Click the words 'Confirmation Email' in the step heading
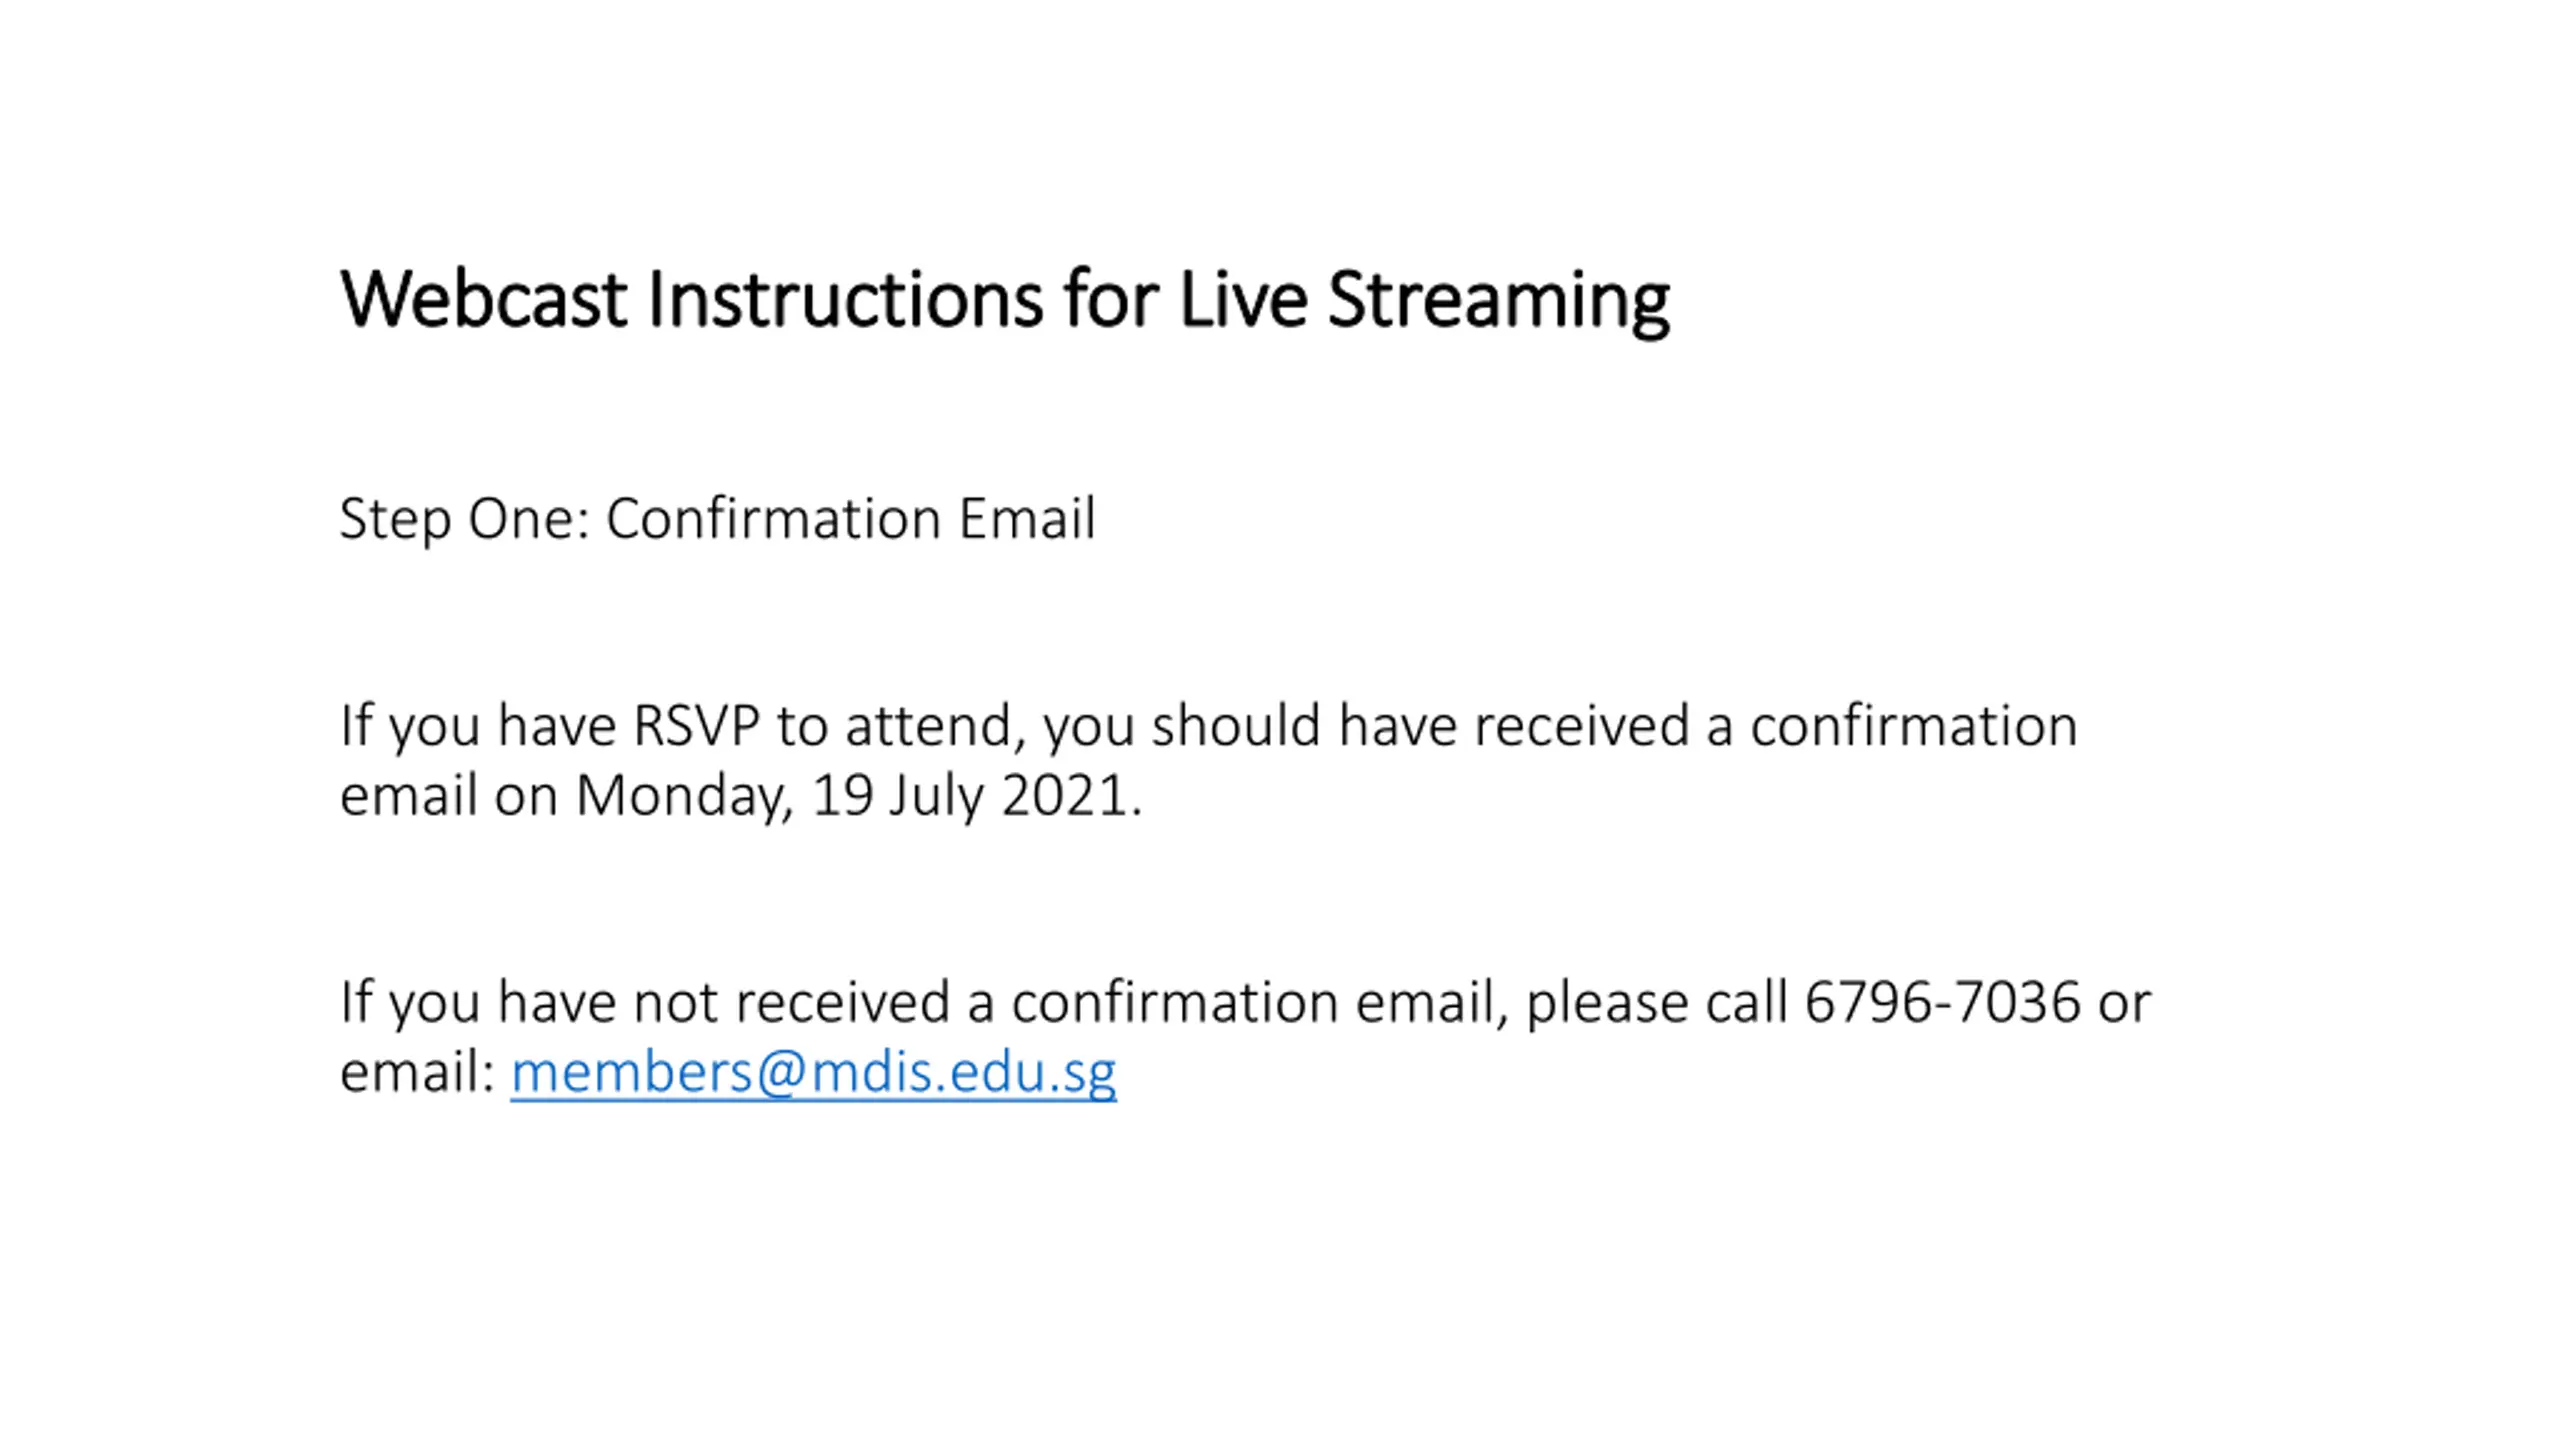Viewport: 2560px width, 1440px height. pyautogui.click(x=851, y=518)
